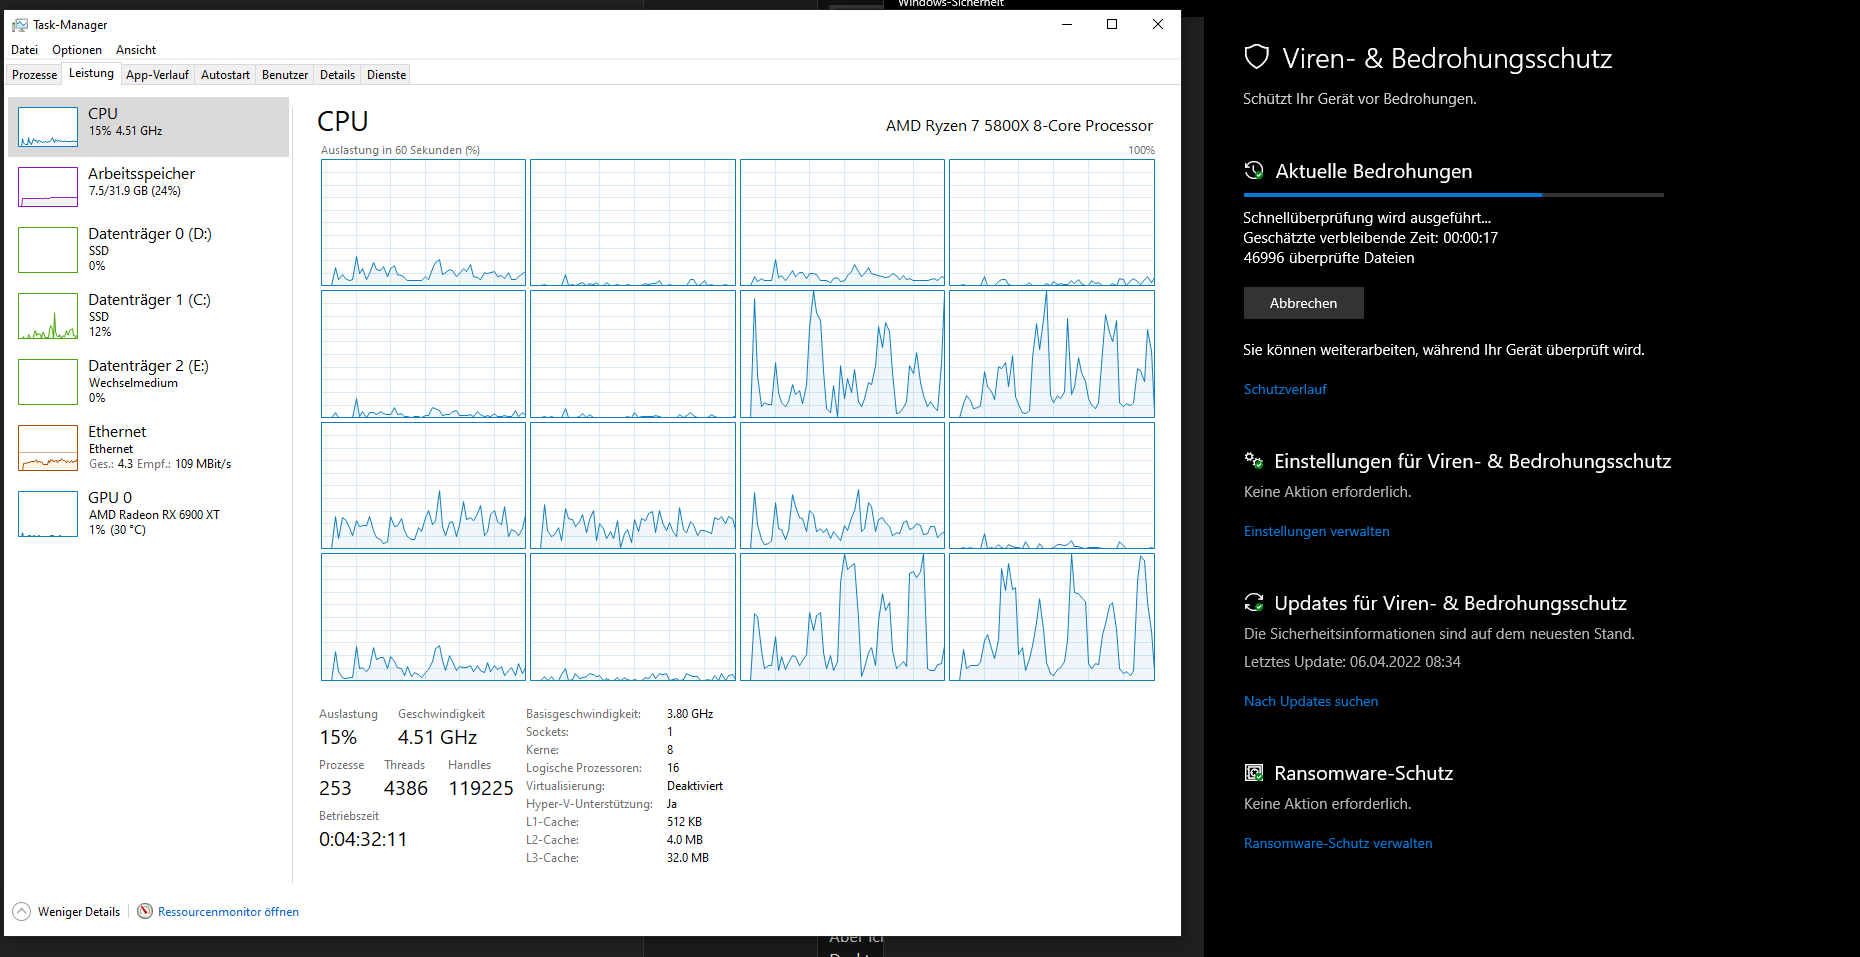Screen dimensions: 1860x957
Task: Switch to the Dienste tab
Action: tap(386, 75)
